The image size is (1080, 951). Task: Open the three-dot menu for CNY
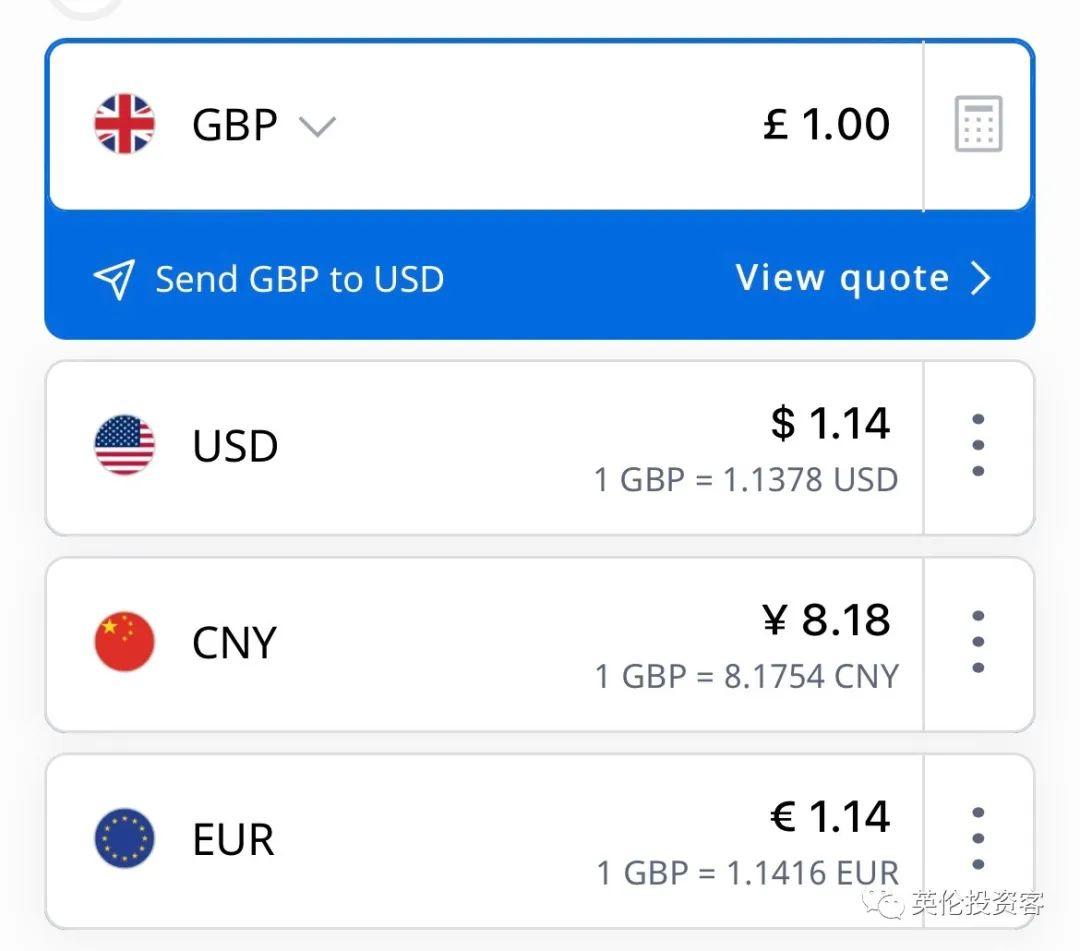point(978,643)
